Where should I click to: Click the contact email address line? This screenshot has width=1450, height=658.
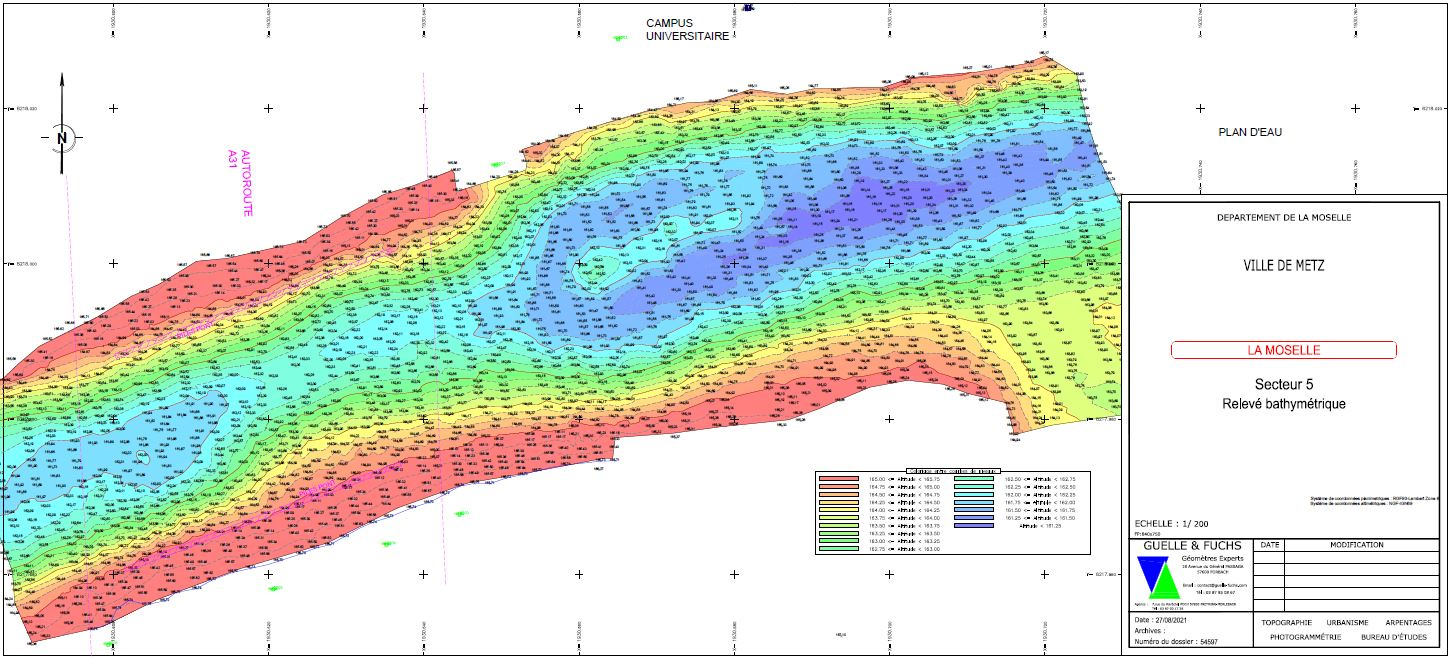coord(1215,585)
